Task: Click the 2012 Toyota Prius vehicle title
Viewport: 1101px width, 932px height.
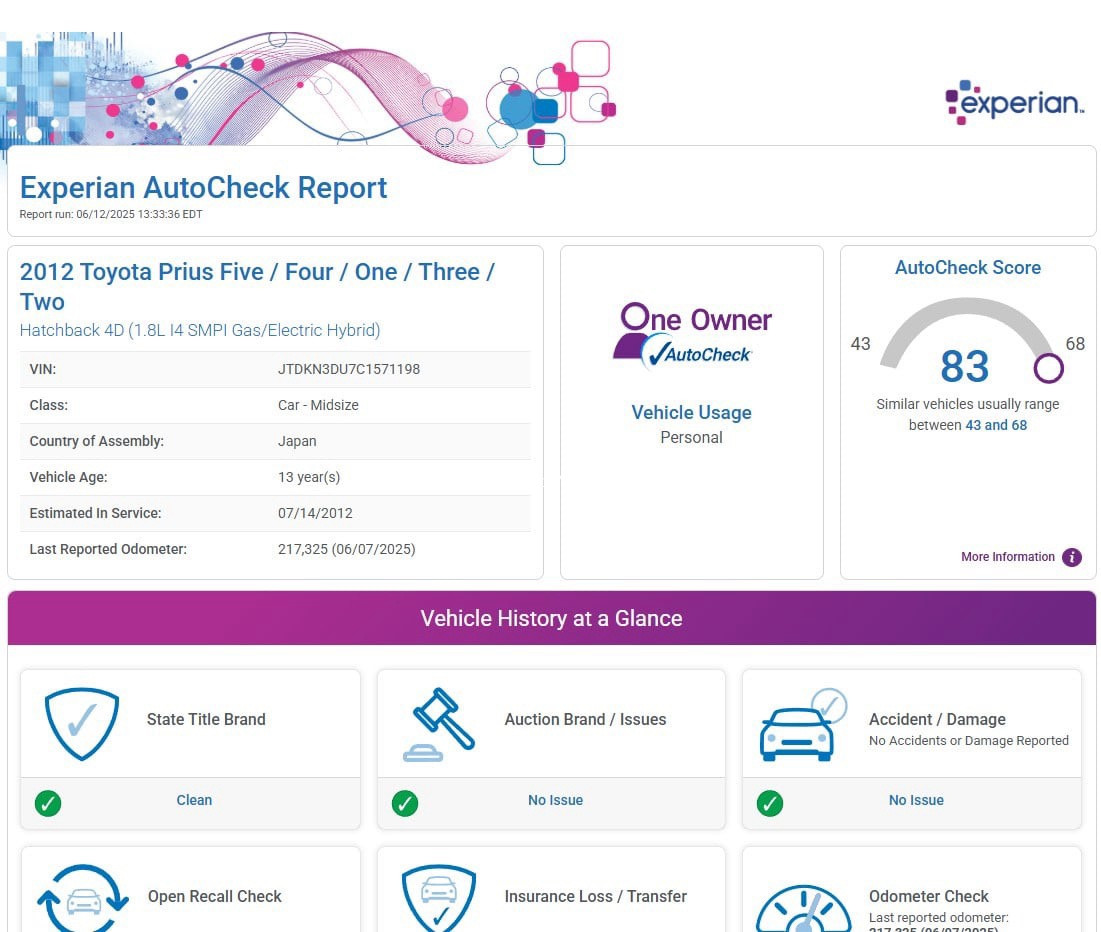Action: 257,287
